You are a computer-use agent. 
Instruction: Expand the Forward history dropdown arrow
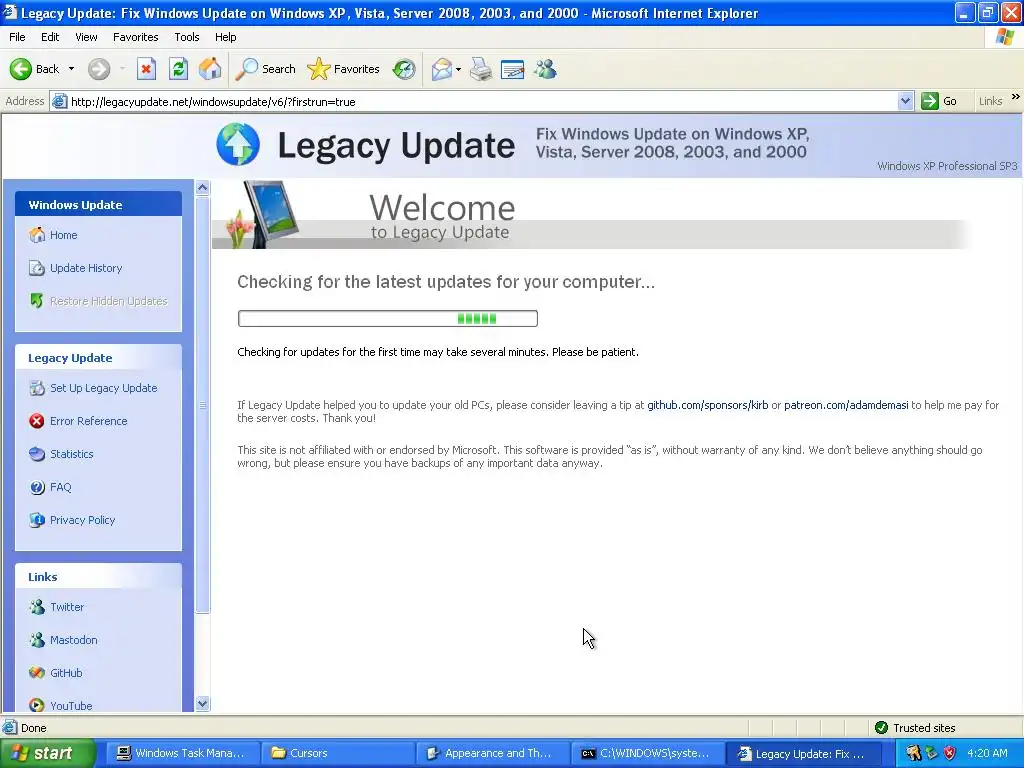122,69
